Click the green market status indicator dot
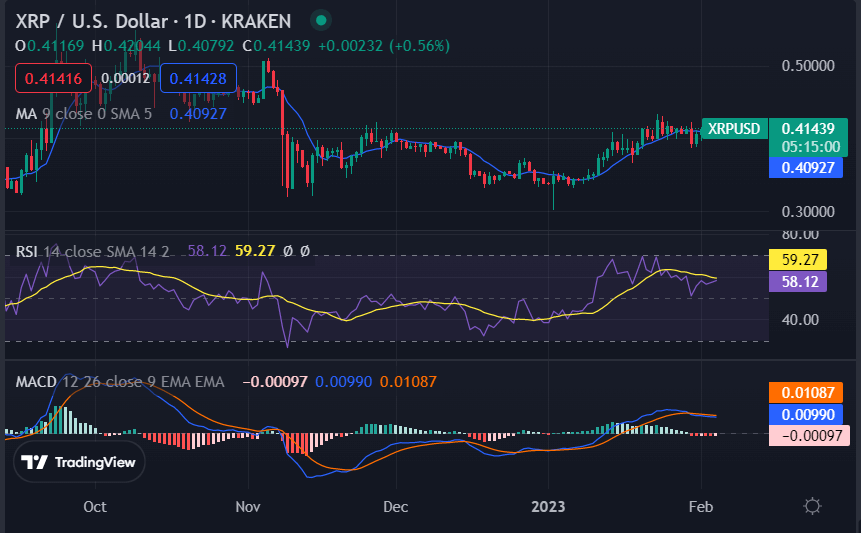The width and height of the screenshot is (861, 533). 320,20
